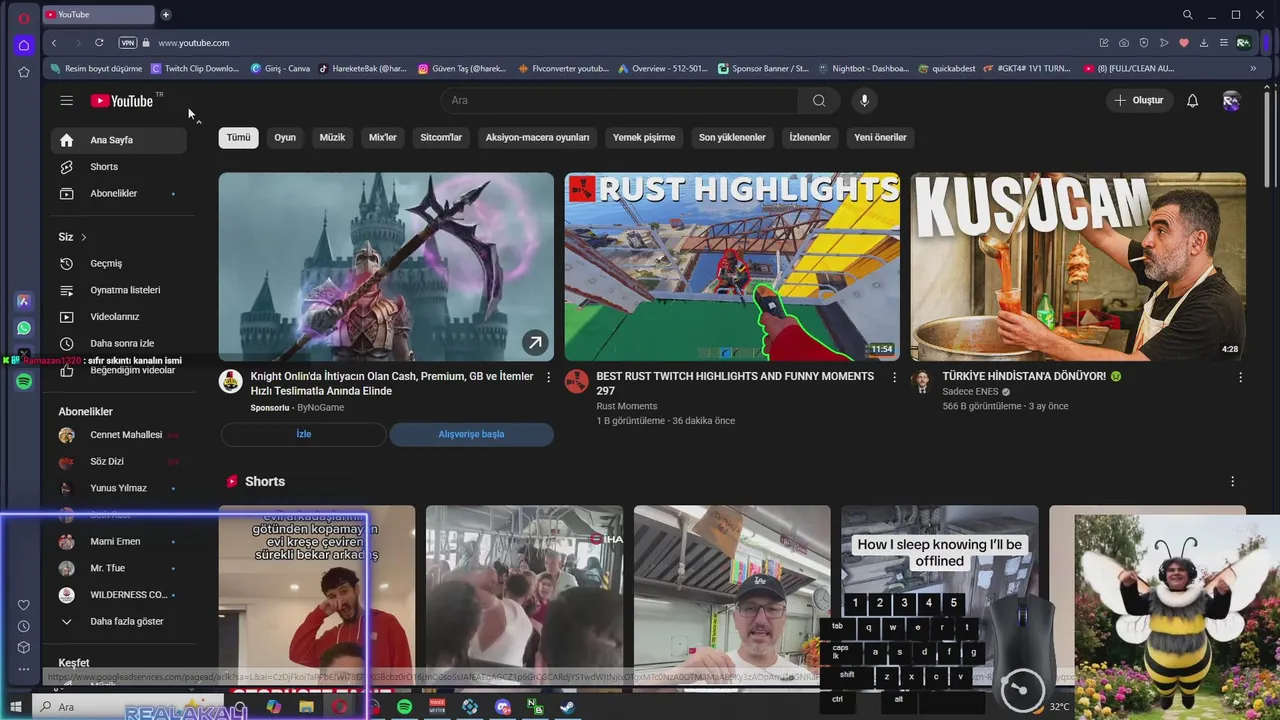Click the bookmark heart in address bar
The image size is (1280, 720).
pos(1184,43)
